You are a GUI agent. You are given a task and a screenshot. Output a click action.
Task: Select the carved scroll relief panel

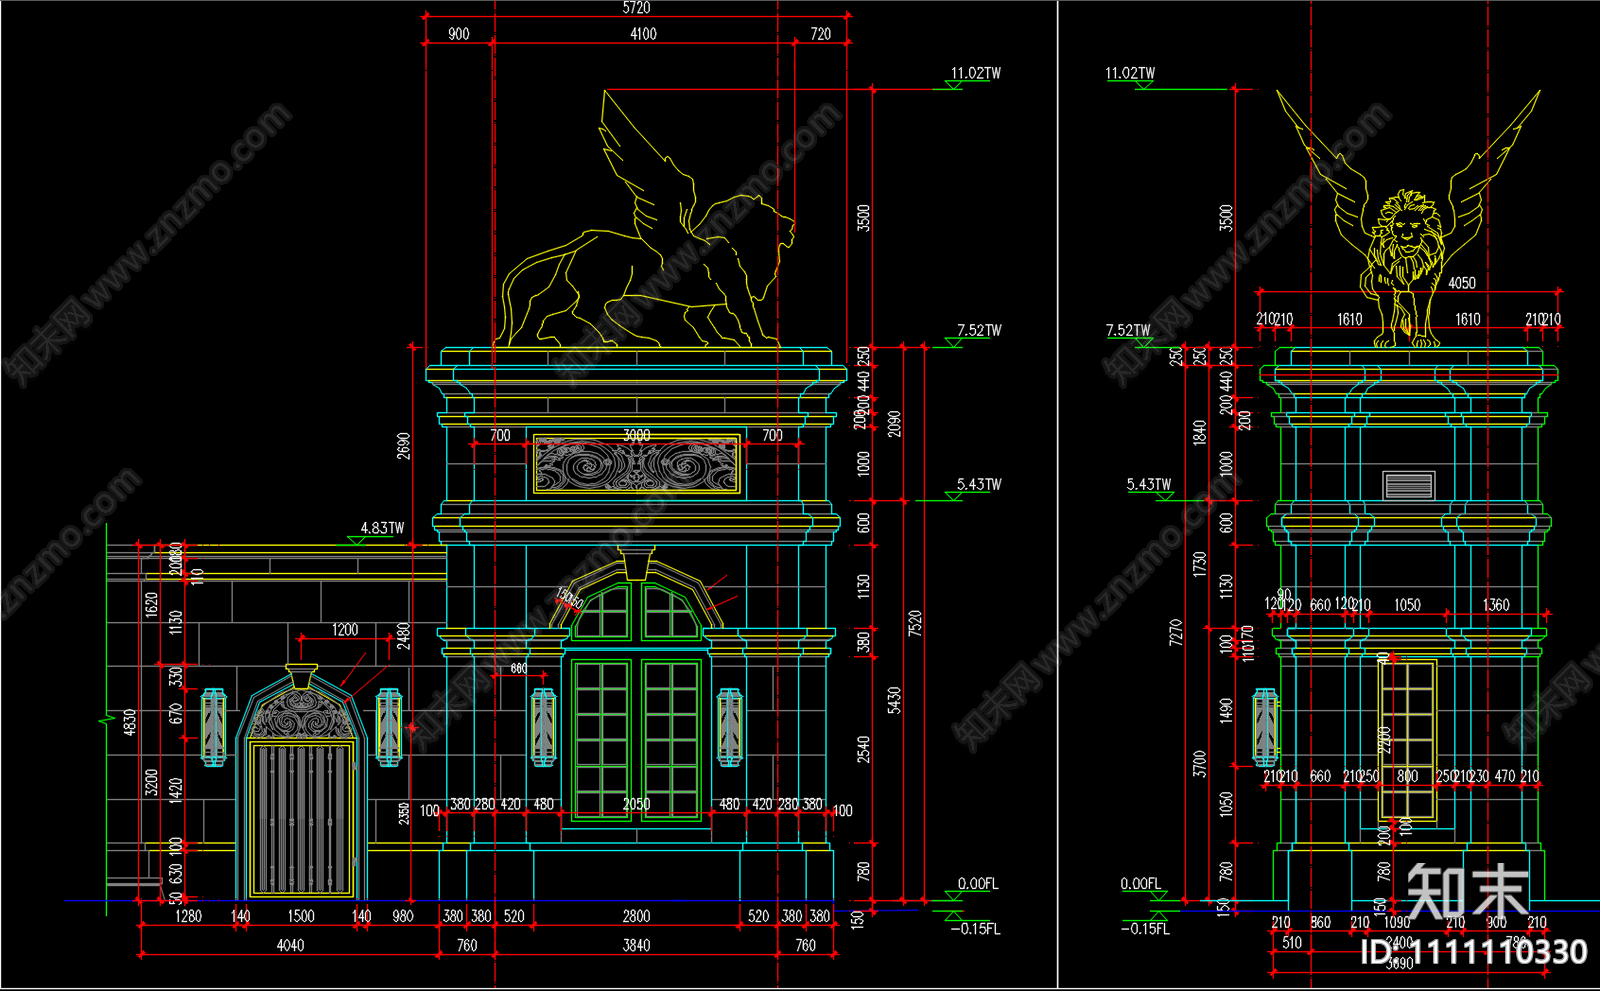(636, 465)
